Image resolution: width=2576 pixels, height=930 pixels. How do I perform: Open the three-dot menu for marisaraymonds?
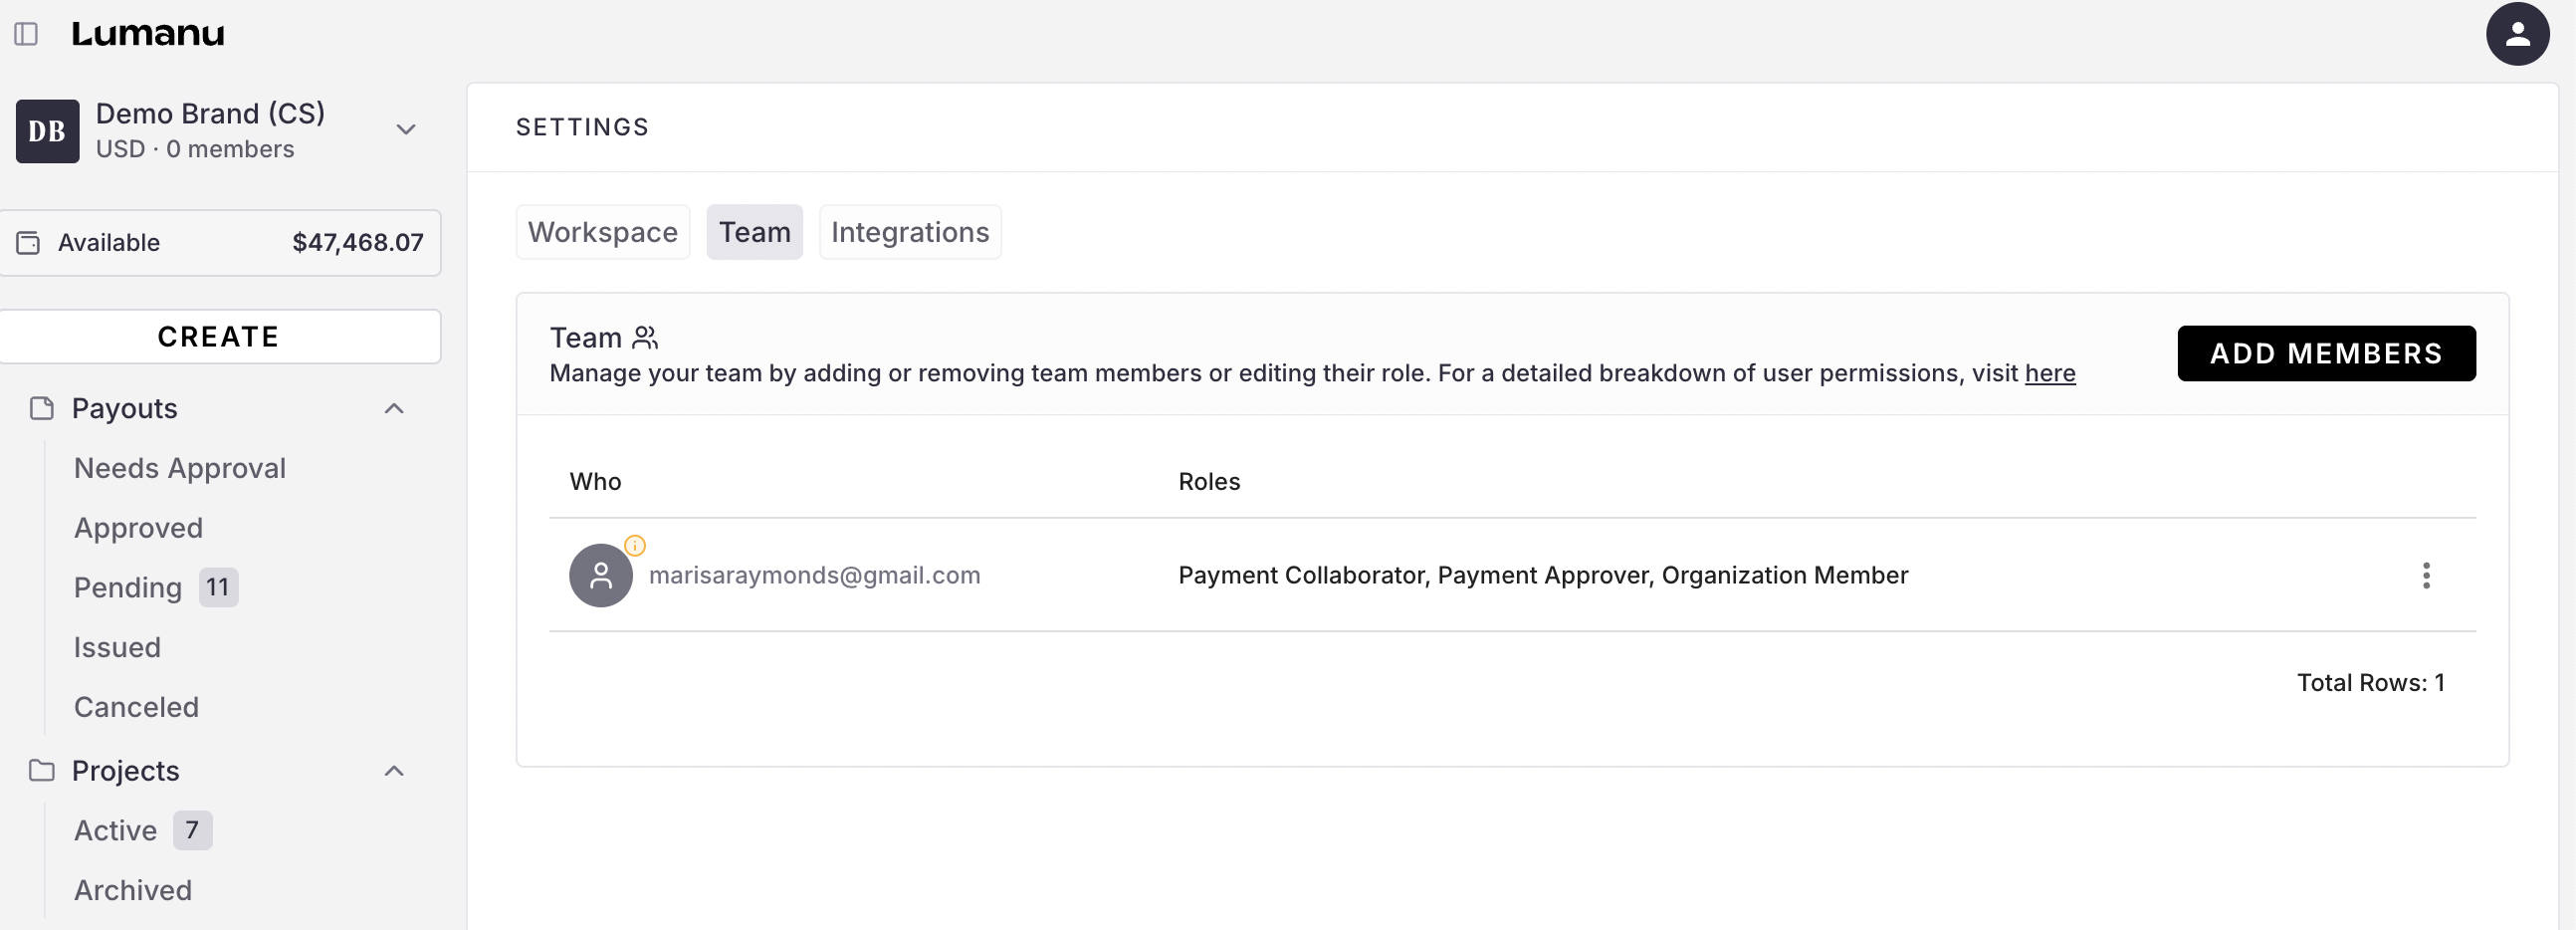point(2425,575)
